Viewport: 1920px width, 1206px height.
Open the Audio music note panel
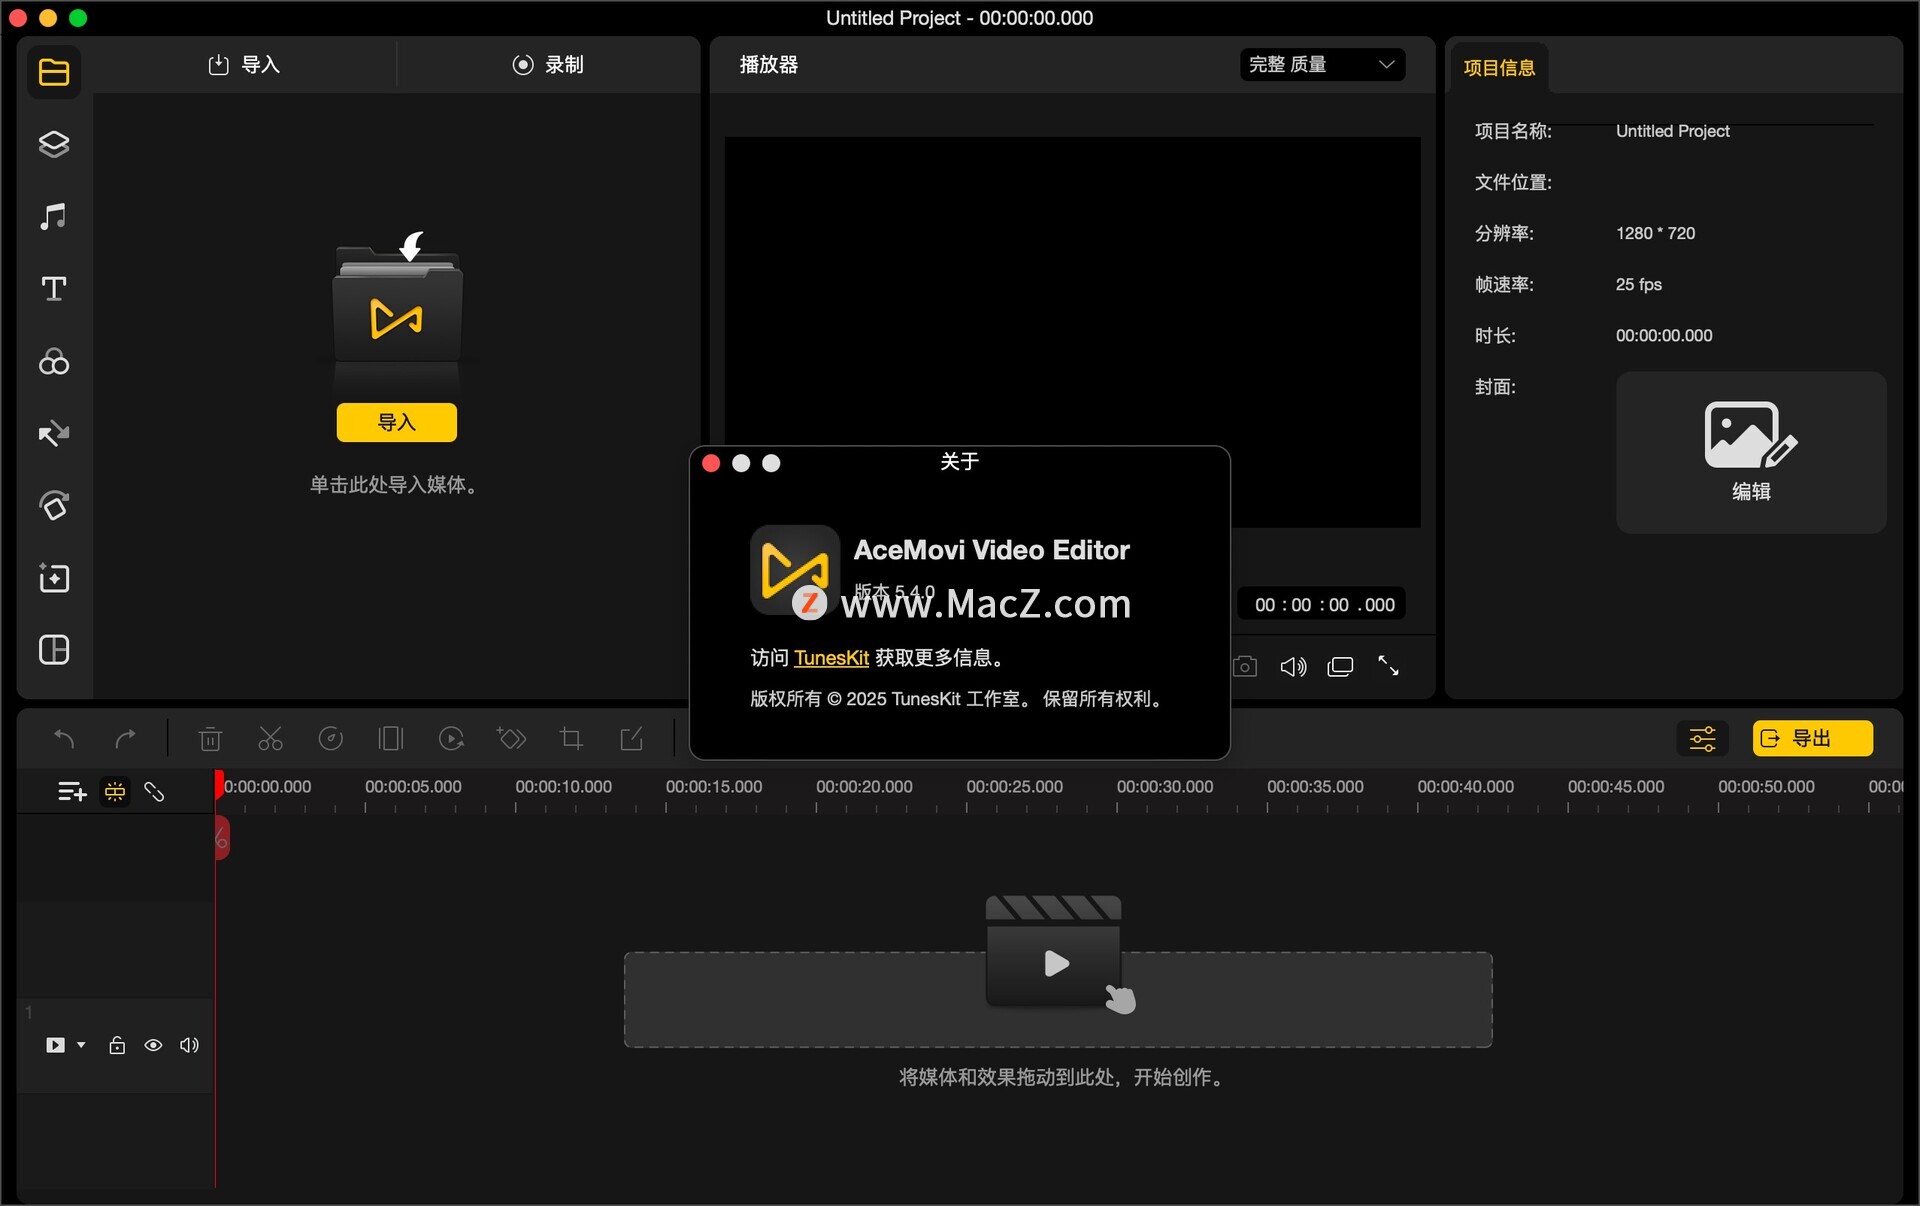tap(54, 216)
